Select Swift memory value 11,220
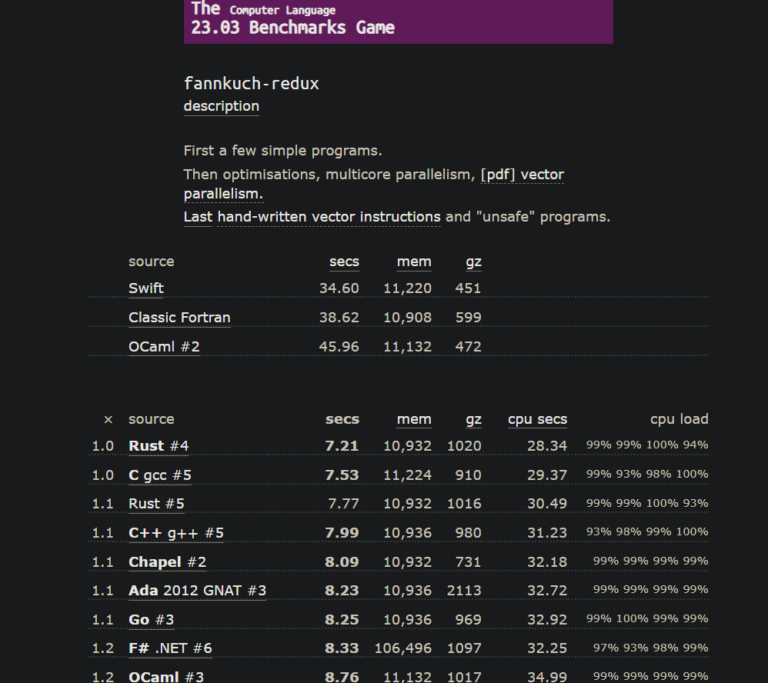Viewport: 768px width, 683px height. [408, 289]
